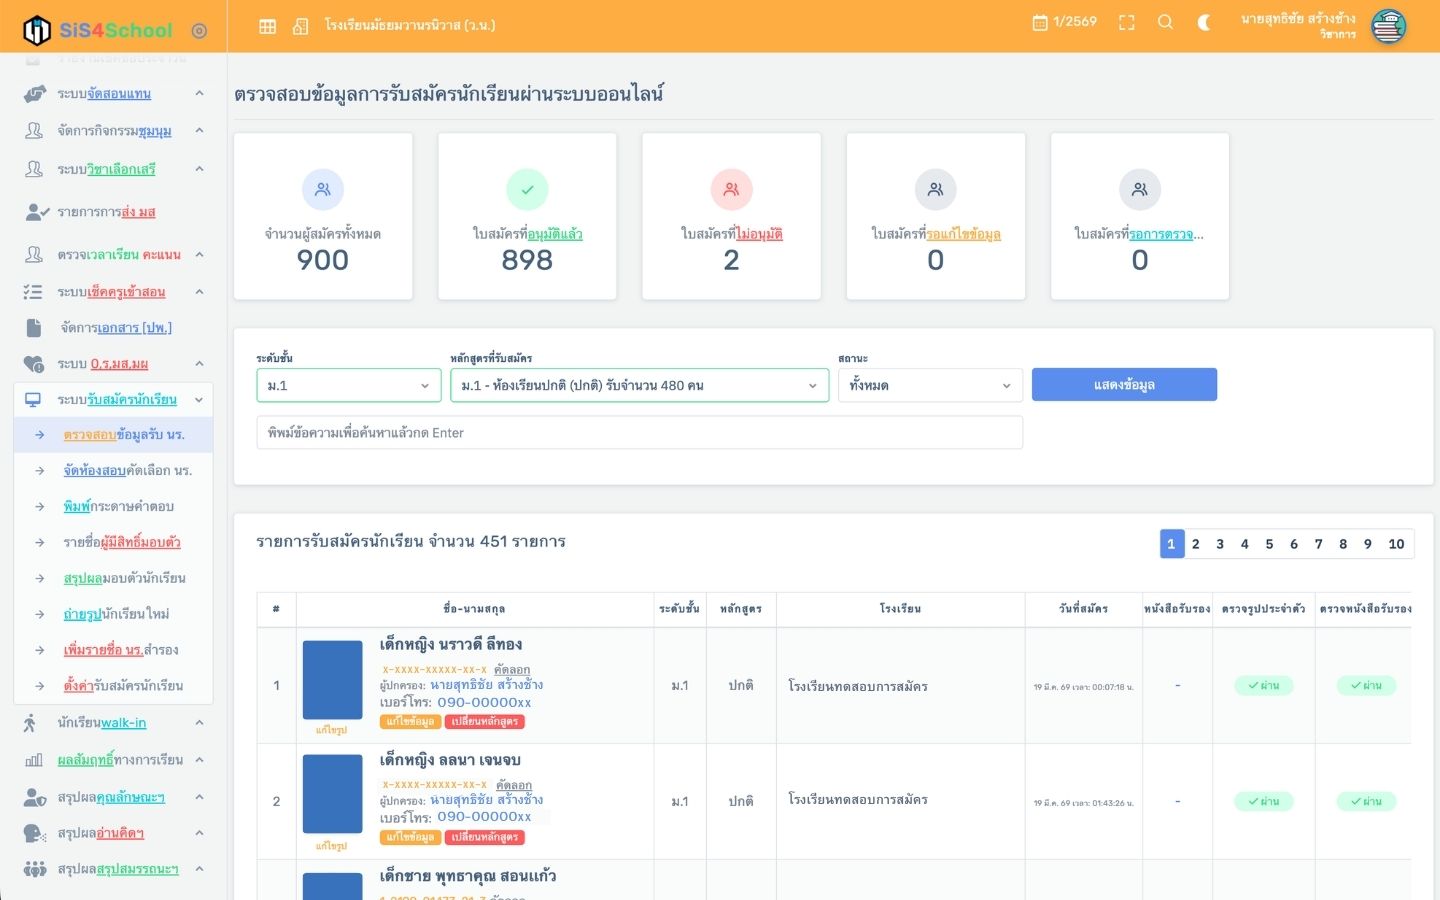1440x900 pixels.
Task: Click the SiS4School logo icon
Action: click(x=36, y=30)
